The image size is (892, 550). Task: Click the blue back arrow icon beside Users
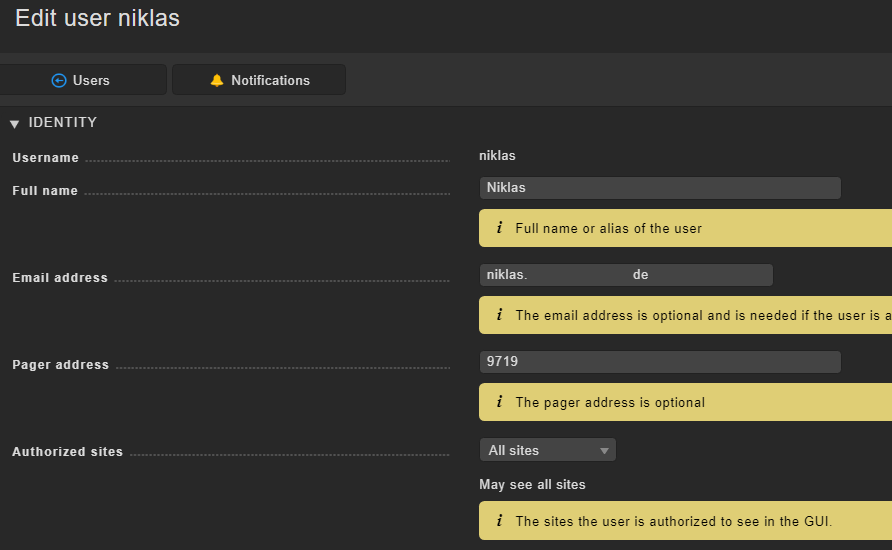click(59, 80)
